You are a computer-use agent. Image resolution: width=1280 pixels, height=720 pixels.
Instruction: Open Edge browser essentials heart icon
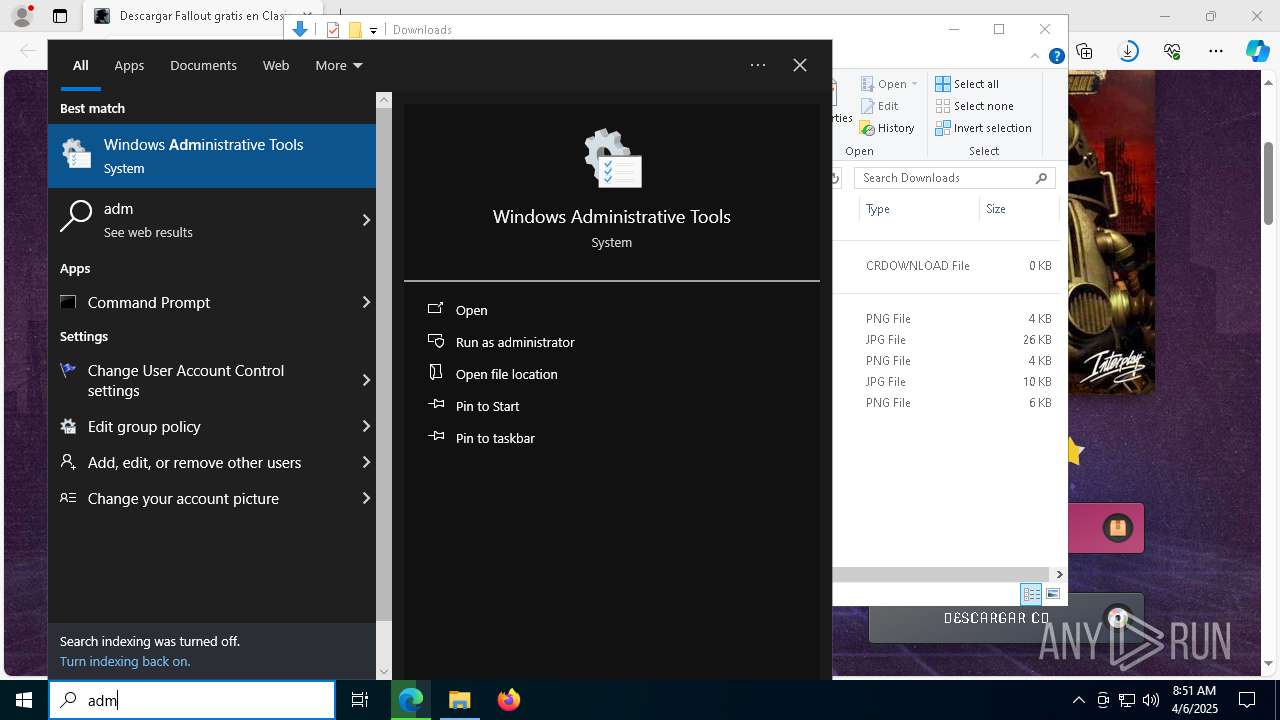1172,51
